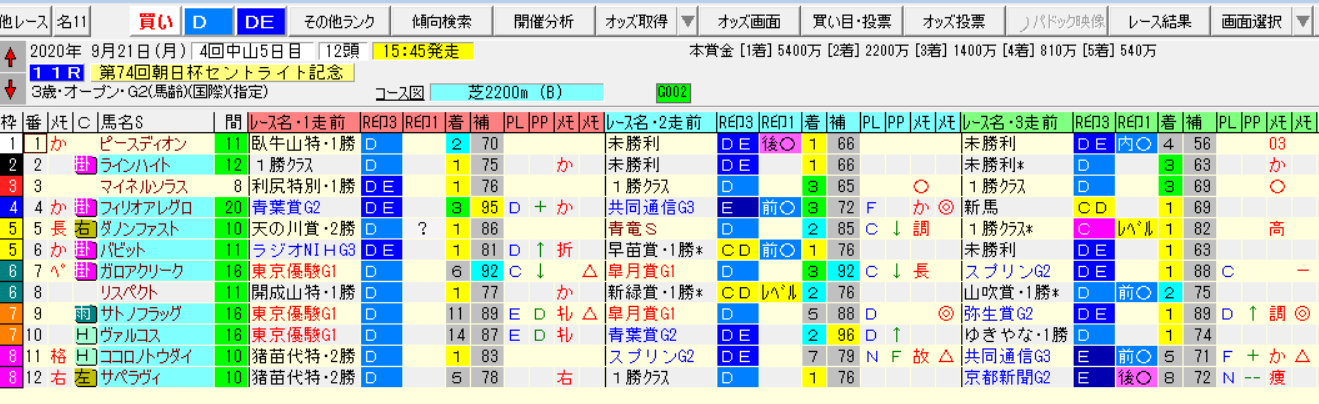Click 開成山特・1勝 in the リスペクト row

pyautogui.click(x=303, y=293)
